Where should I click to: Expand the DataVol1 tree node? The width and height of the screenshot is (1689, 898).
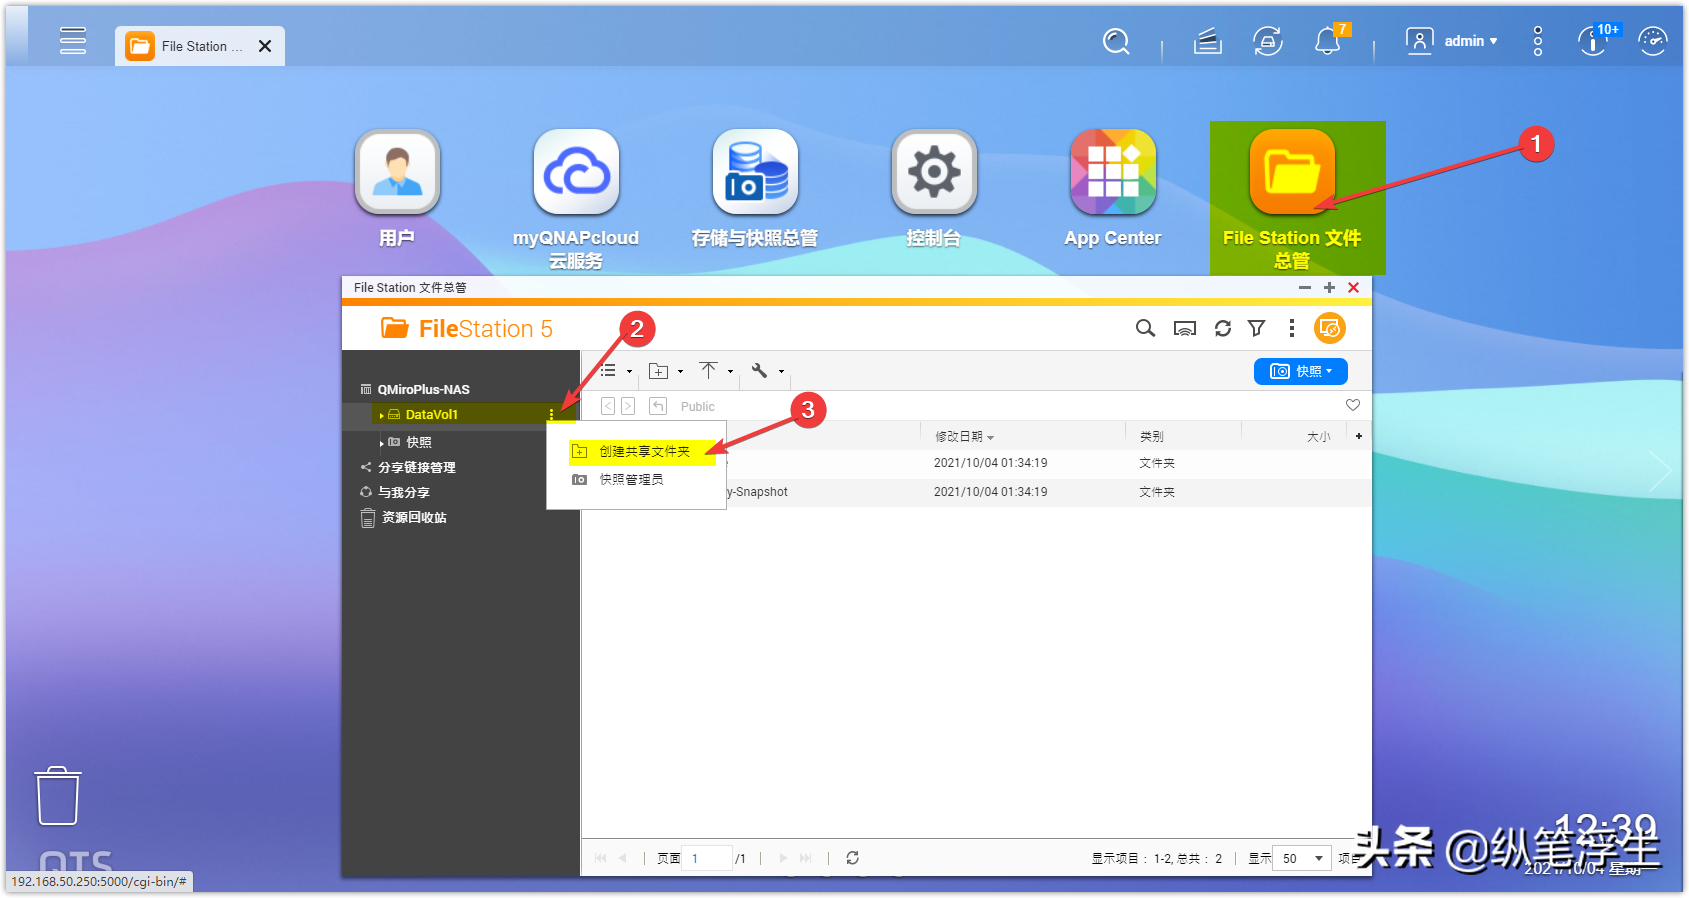(x=382, y=415)
